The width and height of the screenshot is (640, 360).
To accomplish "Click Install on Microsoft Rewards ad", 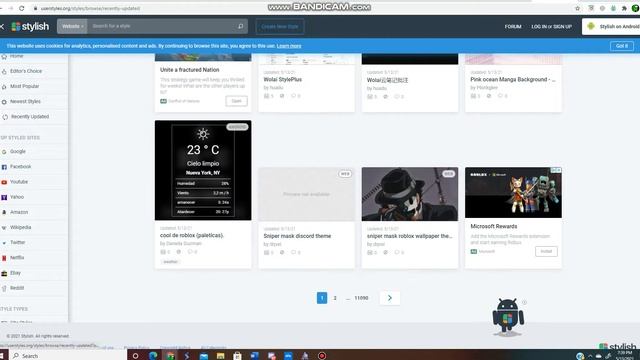I will click(546, 251).
